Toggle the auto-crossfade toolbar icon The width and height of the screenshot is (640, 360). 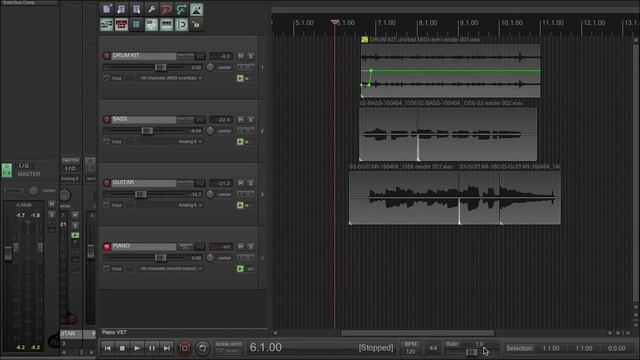107,24
